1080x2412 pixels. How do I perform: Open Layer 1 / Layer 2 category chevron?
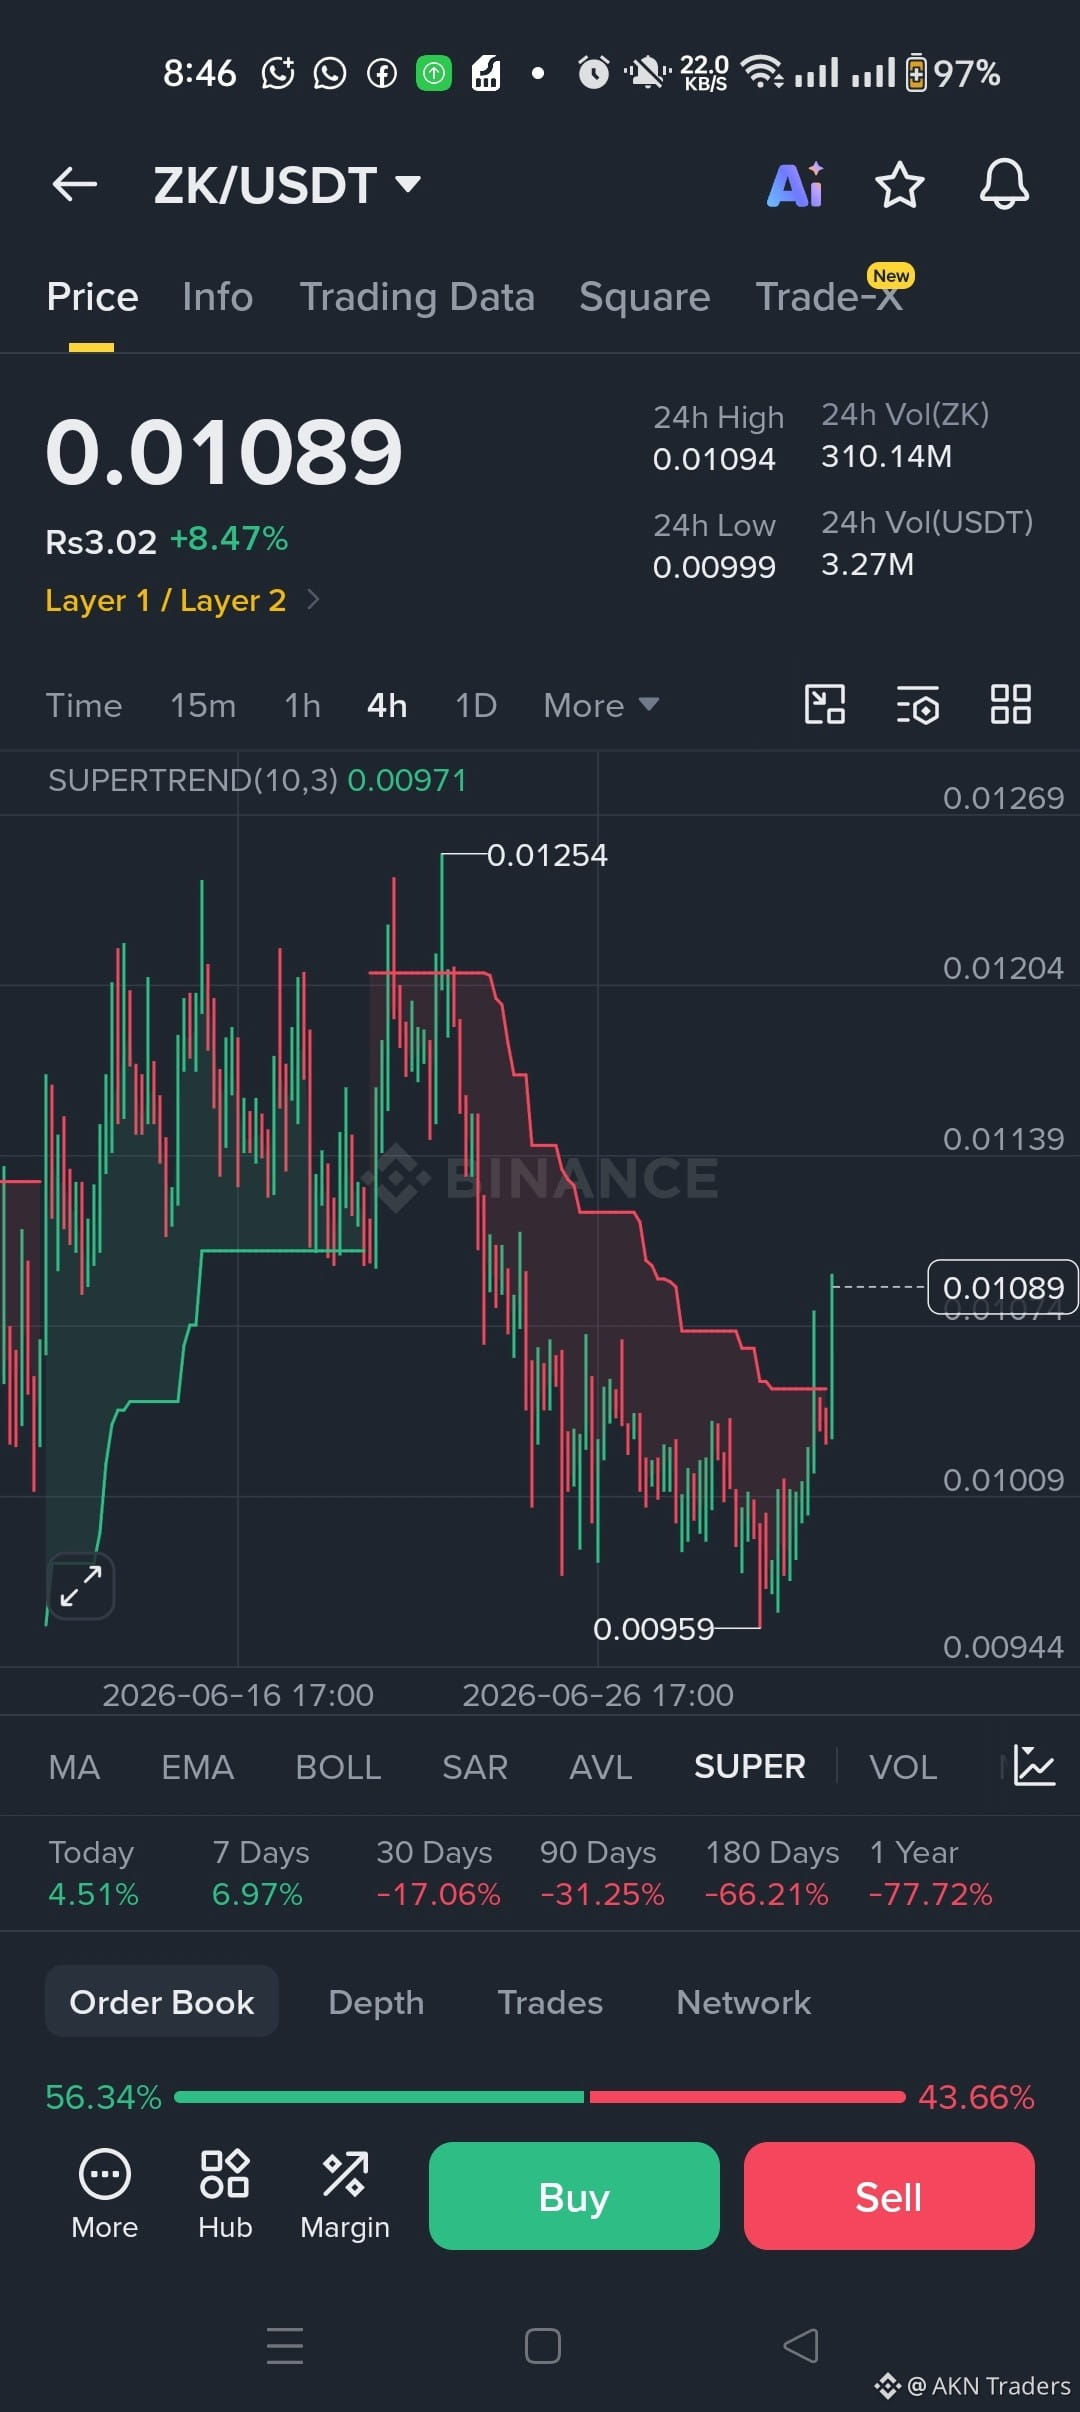click(313, 599)
